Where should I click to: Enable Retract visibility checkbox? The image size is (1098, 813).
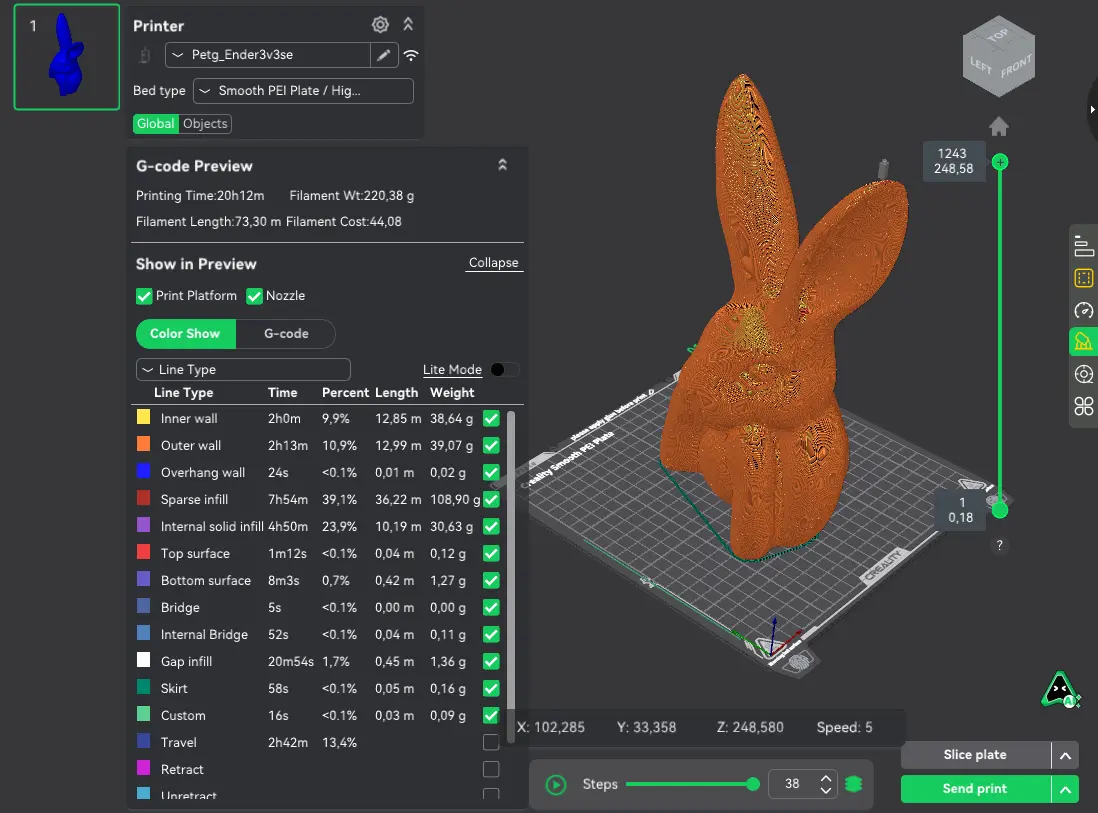coord(492,770)
